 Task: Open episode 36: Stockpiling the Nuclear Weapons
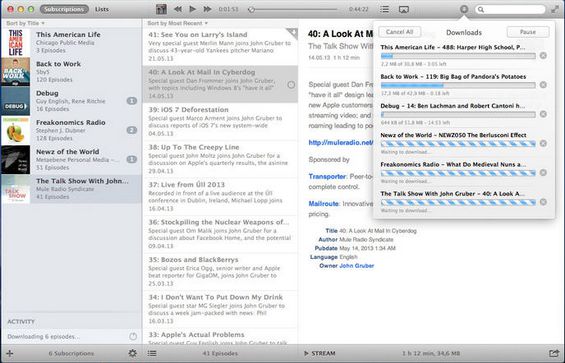(220, 234)
